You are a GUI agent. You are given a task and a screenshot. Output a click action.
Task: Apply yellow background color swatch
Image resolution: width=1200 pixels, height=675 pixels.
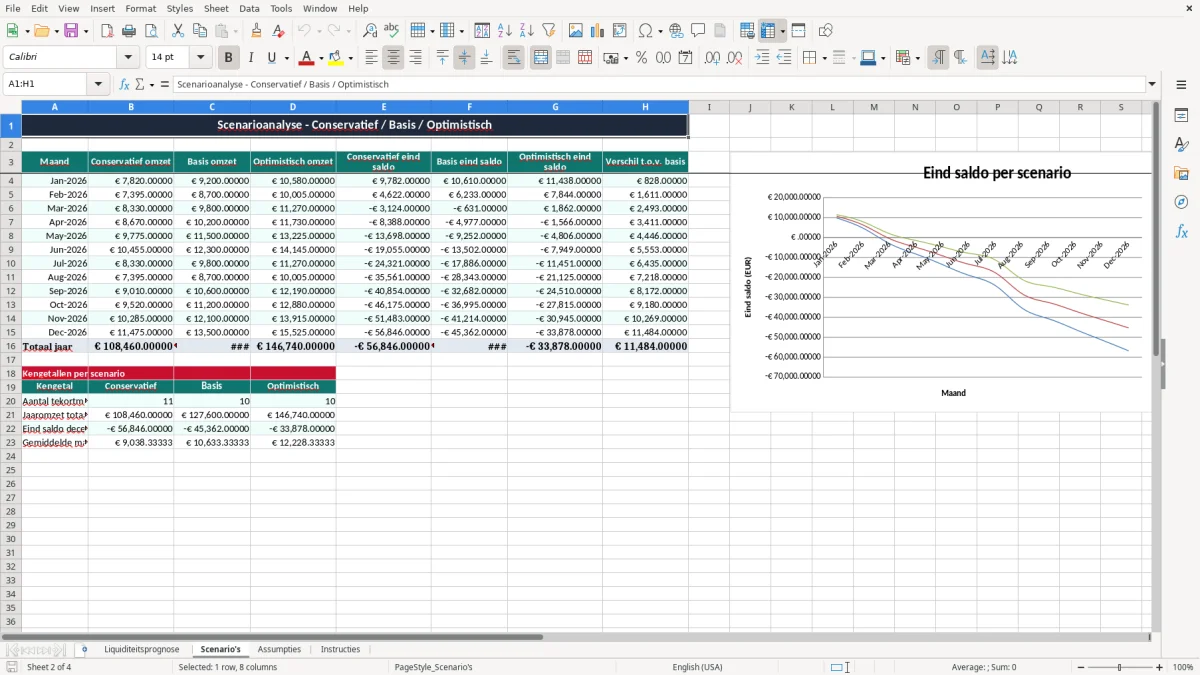[337, 58]
